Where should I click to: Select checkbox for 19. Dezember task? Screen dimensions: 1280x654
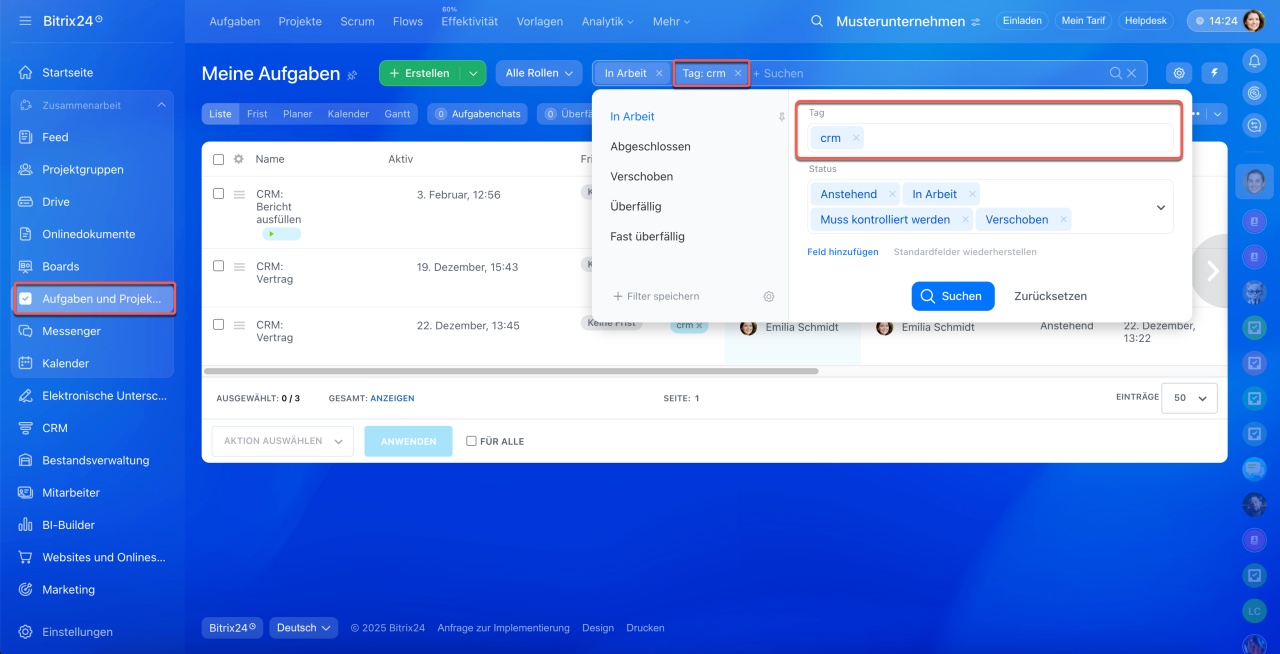(219, 266)
